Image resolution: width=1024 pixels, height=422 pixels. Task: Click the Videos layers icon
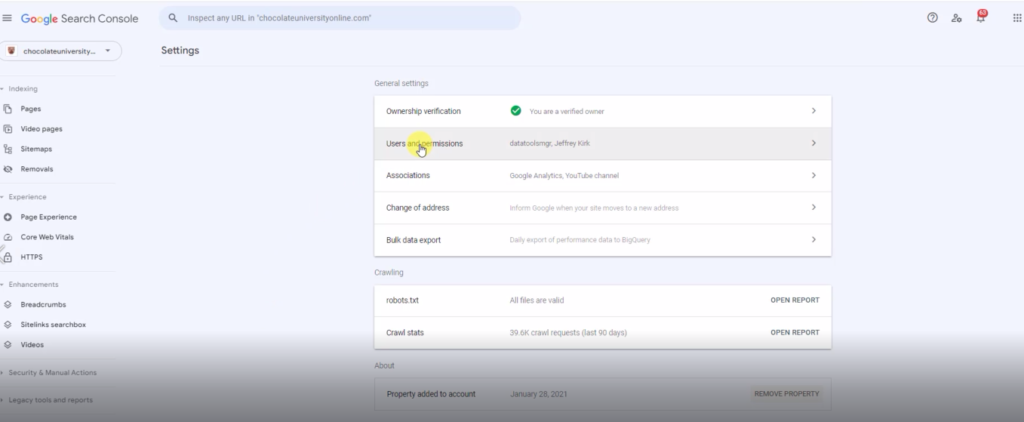pos(8,344)
